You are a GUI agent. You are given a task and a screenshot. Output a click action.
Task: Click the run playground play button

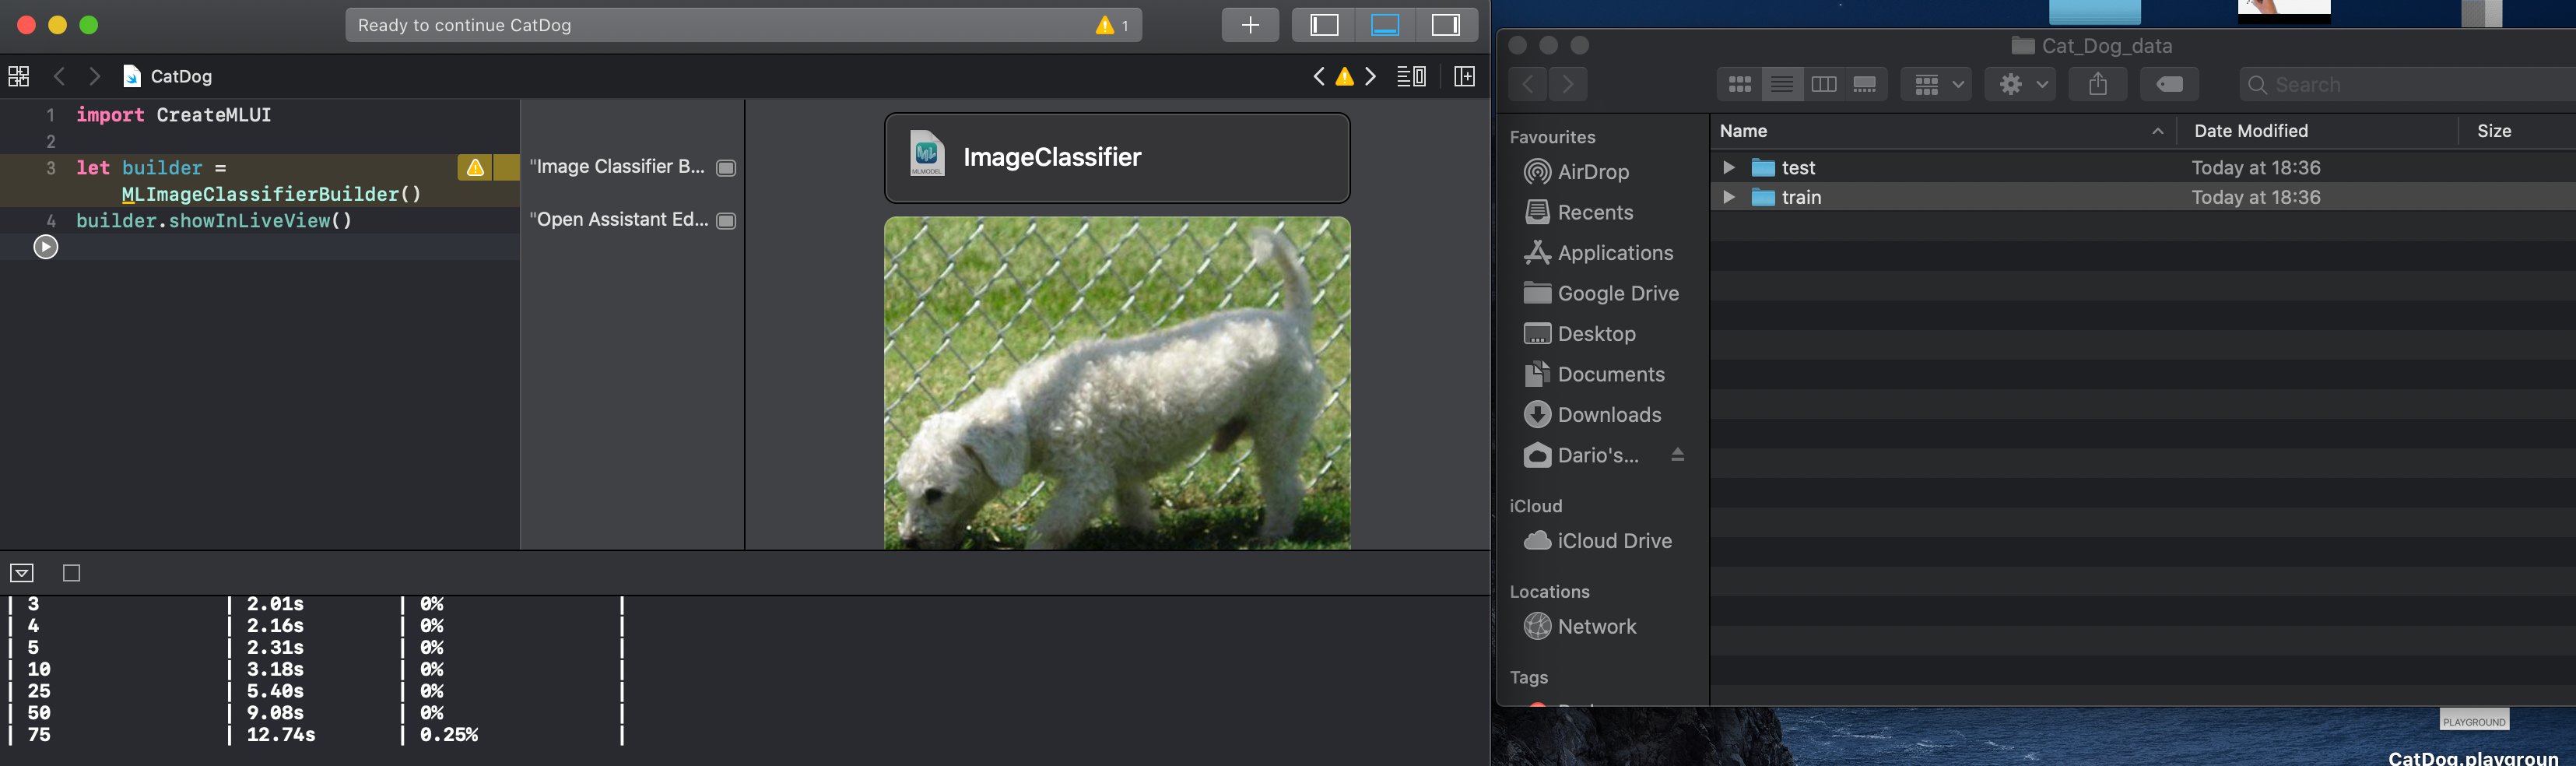coord(46,247)
